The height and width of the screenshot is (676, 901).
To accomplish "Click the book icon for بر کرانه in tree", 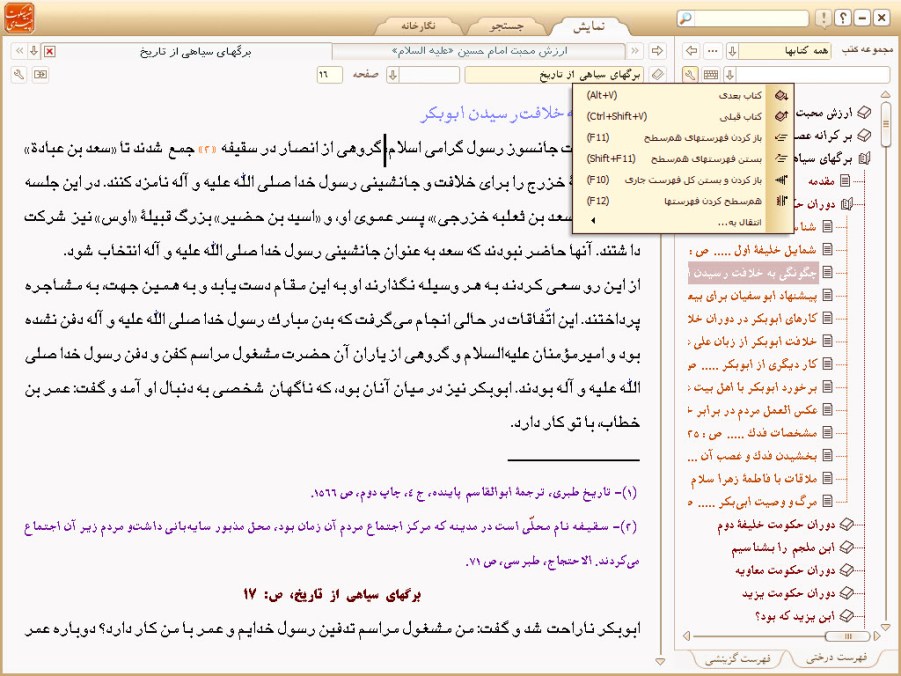I will tap(864, 136).
